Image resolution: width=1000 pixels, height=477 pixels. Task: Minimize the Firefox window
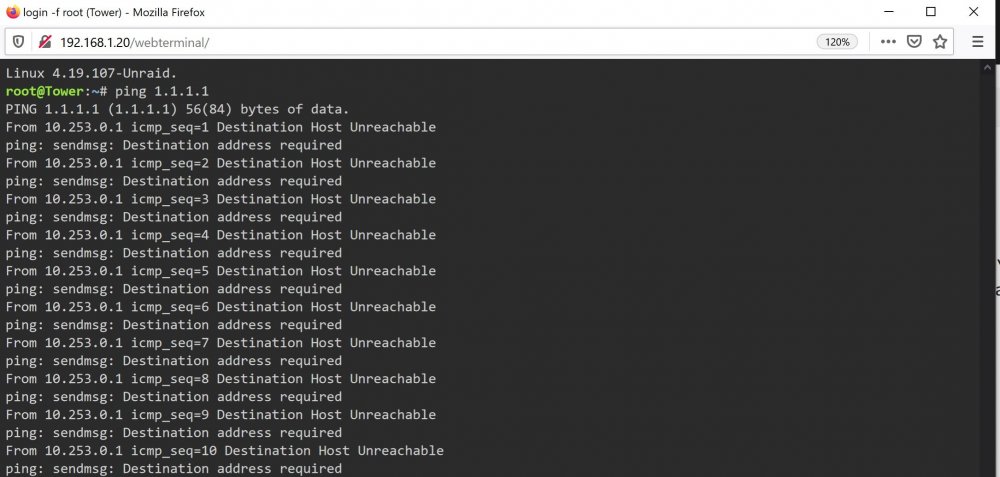888,11
